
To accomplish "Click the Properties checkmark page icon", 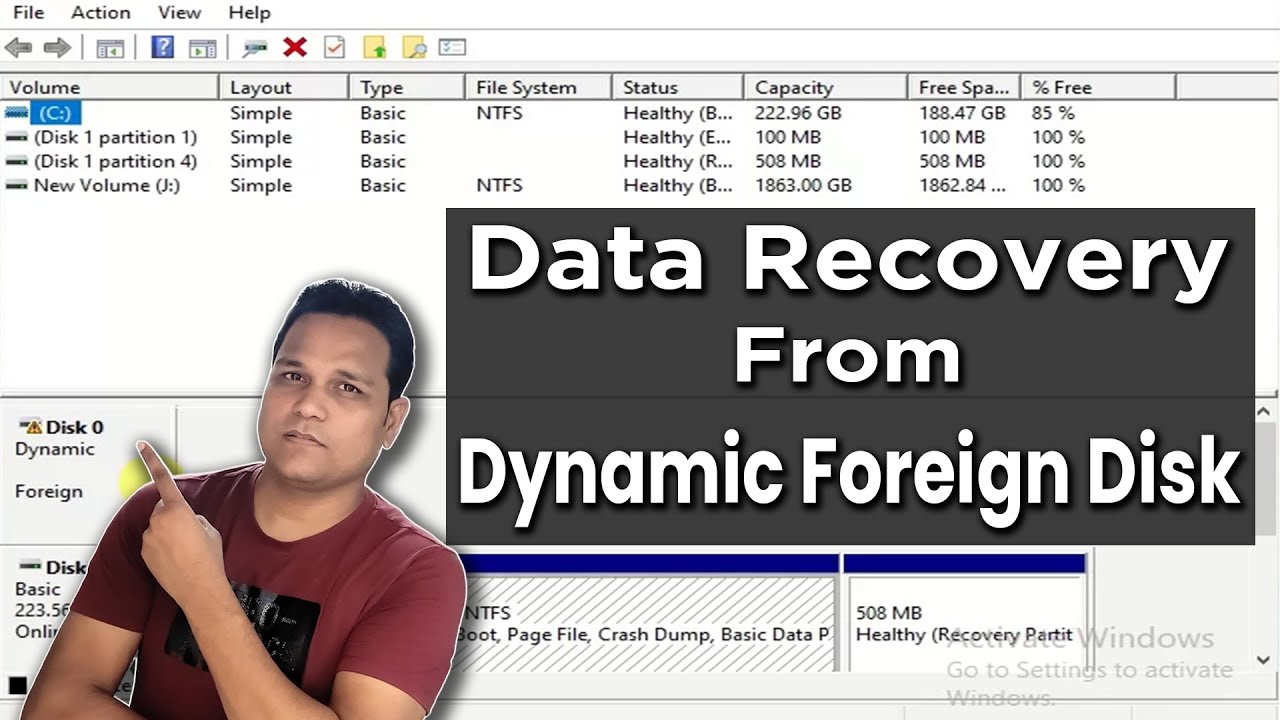I will (334, 47).
